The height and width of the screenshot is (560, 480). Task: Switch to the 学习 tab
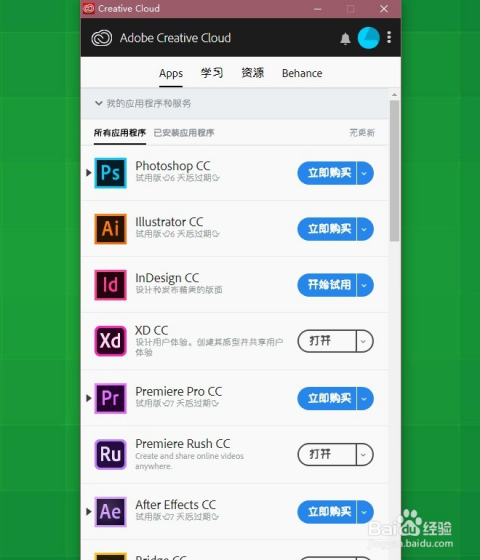tap(212, 73)
